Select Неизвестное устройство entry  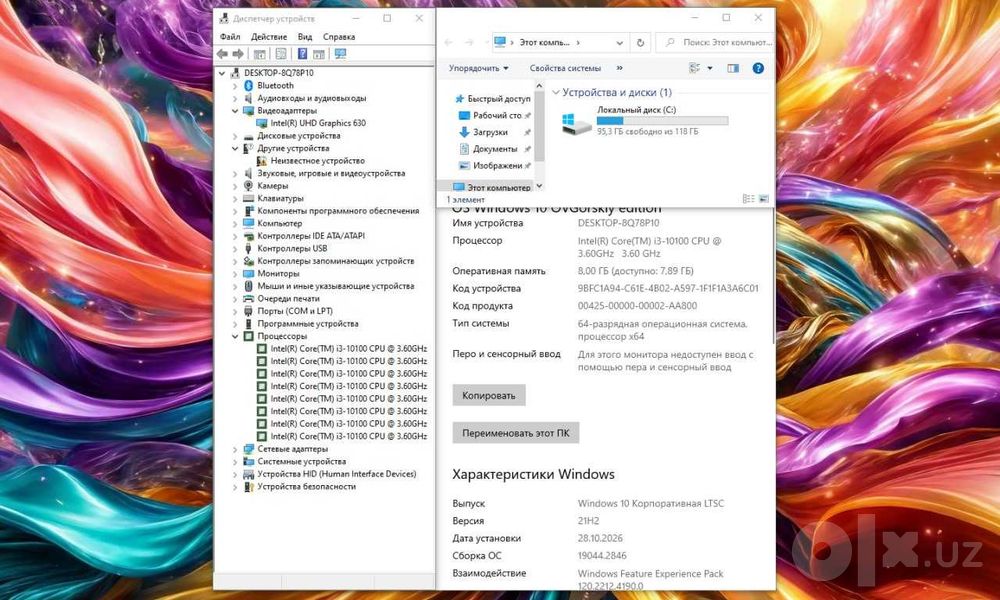coord(317,161)
